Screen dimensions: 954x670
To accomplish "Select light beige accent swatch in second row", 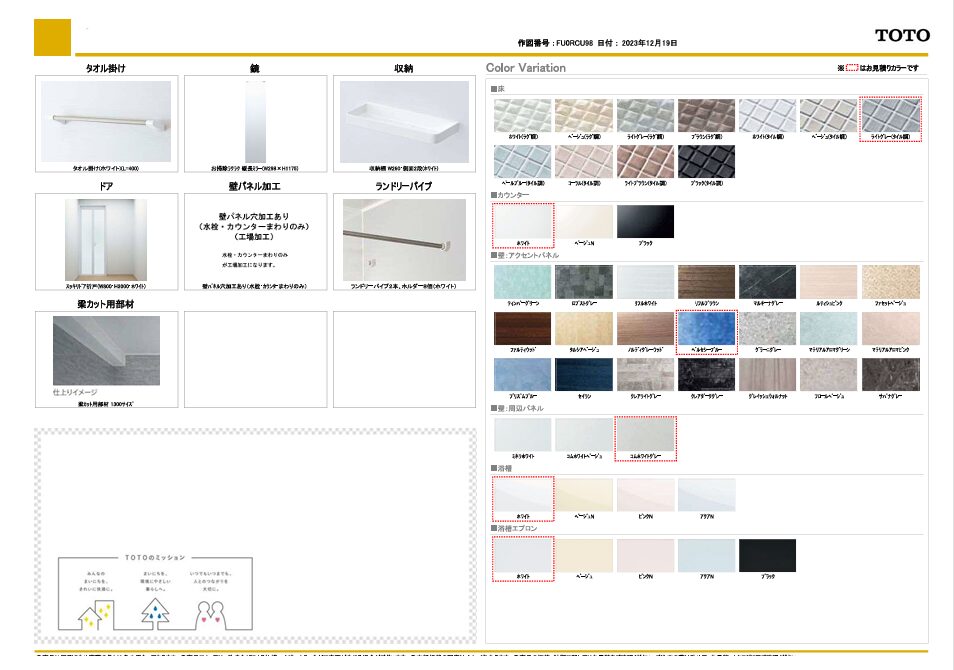I will [x=584, y=329].
